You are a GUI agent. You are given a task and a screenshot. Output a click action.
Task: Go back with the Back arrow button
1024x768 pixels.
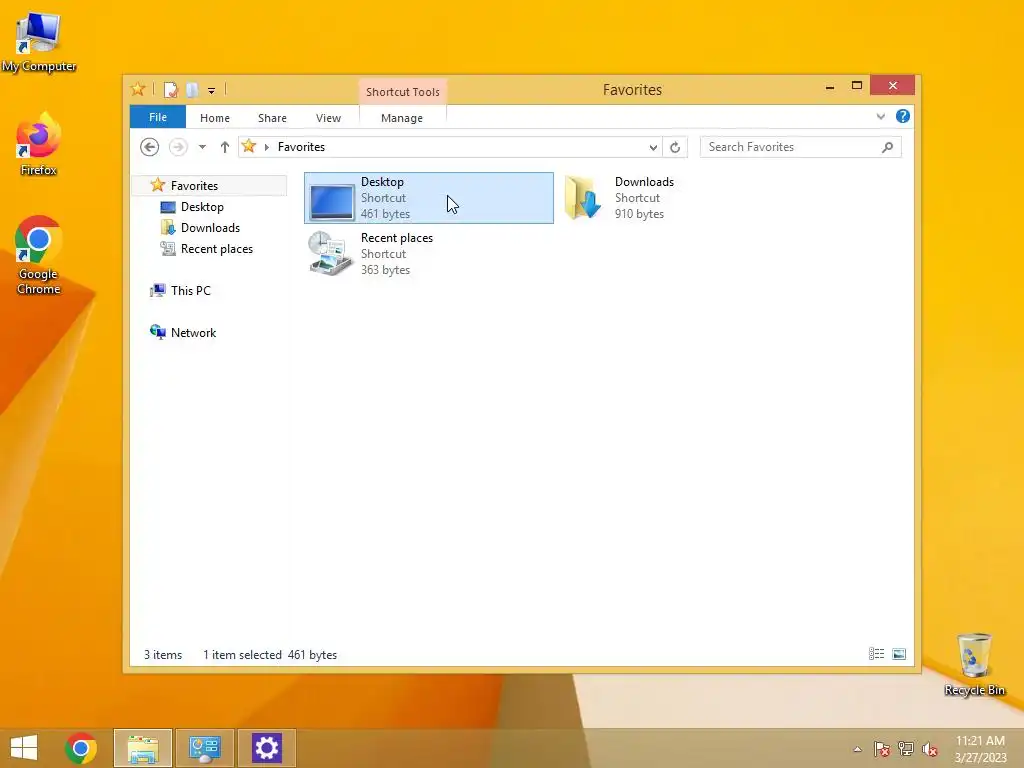pos(150,147)
